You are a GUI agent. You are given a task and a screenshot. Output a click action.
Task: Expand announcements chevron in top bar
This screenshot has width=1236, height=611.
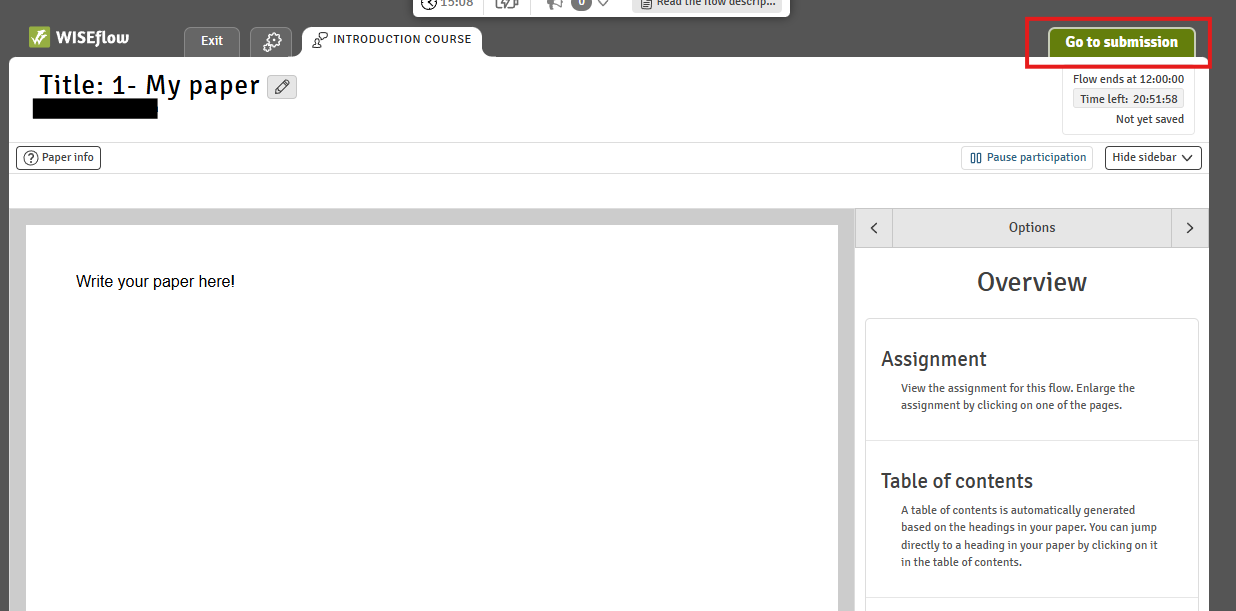pos(603,3)
